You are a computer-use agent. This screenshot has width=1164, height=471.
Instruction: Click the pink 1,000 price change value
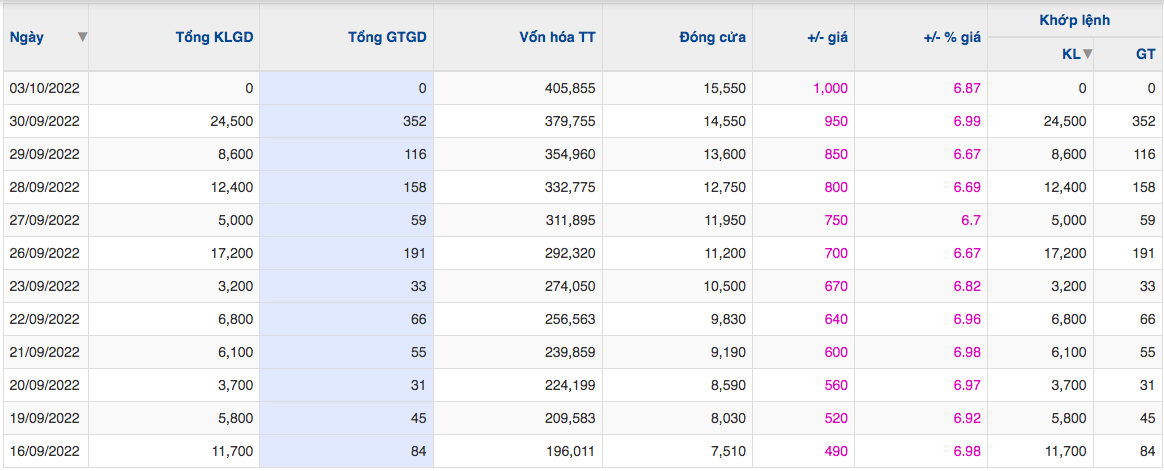[x=831, y=88]
